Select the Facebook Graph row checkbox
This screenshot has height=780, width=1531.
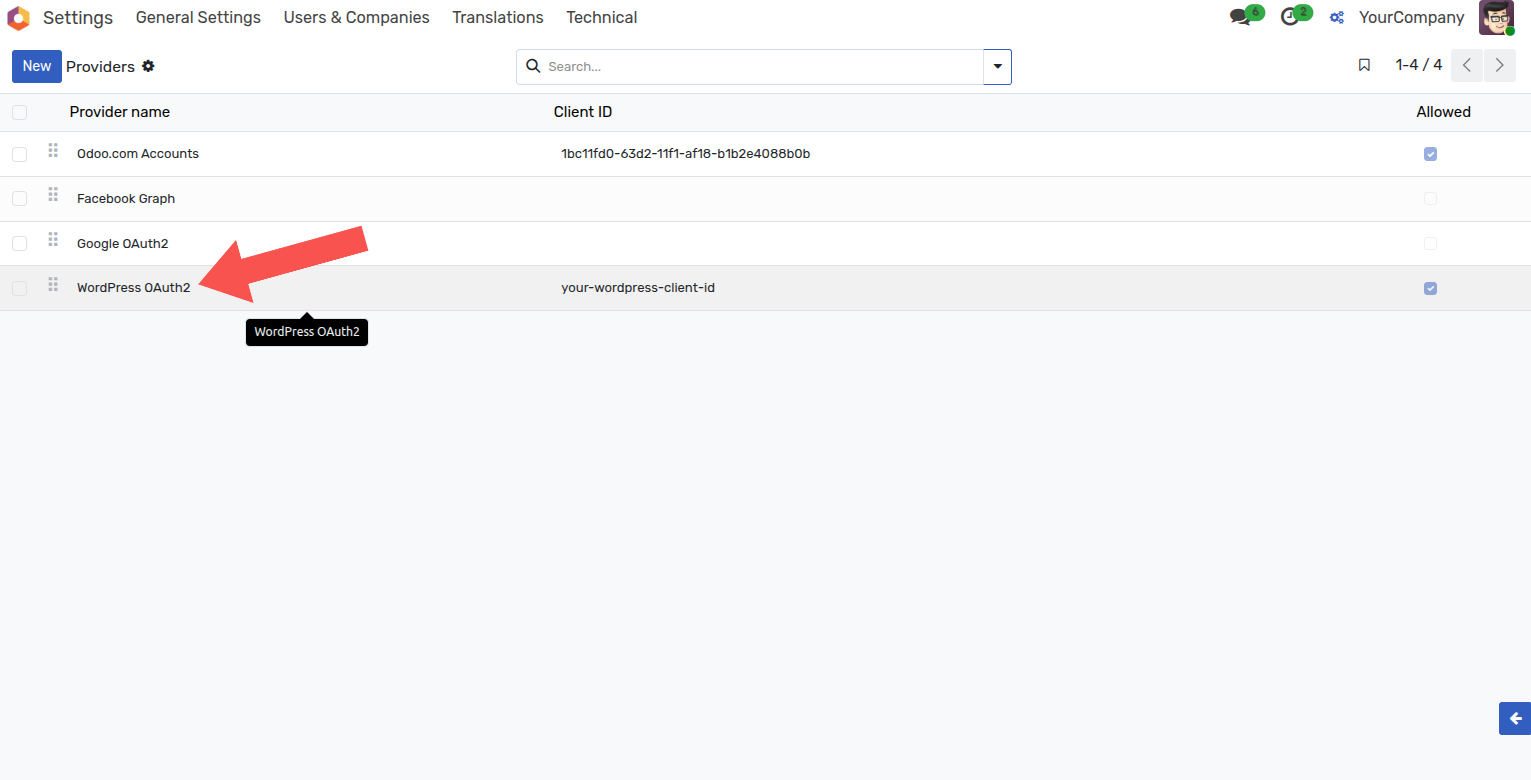pyautogui.click(x=20, y=199)
